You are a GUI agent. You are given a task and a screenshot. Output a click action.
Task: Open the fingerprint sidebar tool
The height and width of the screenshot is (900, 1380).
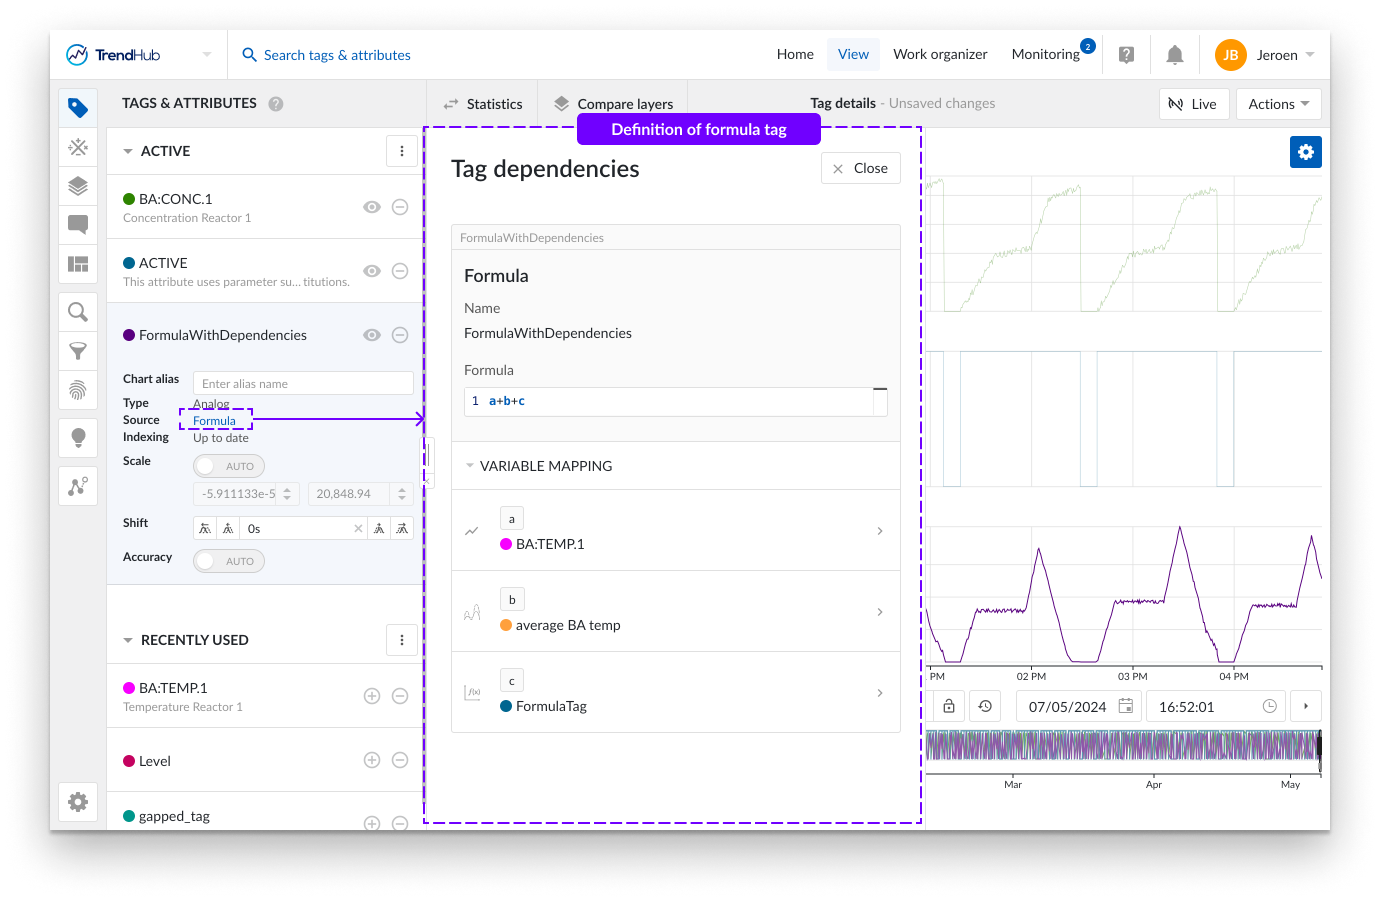click(78, 390)
